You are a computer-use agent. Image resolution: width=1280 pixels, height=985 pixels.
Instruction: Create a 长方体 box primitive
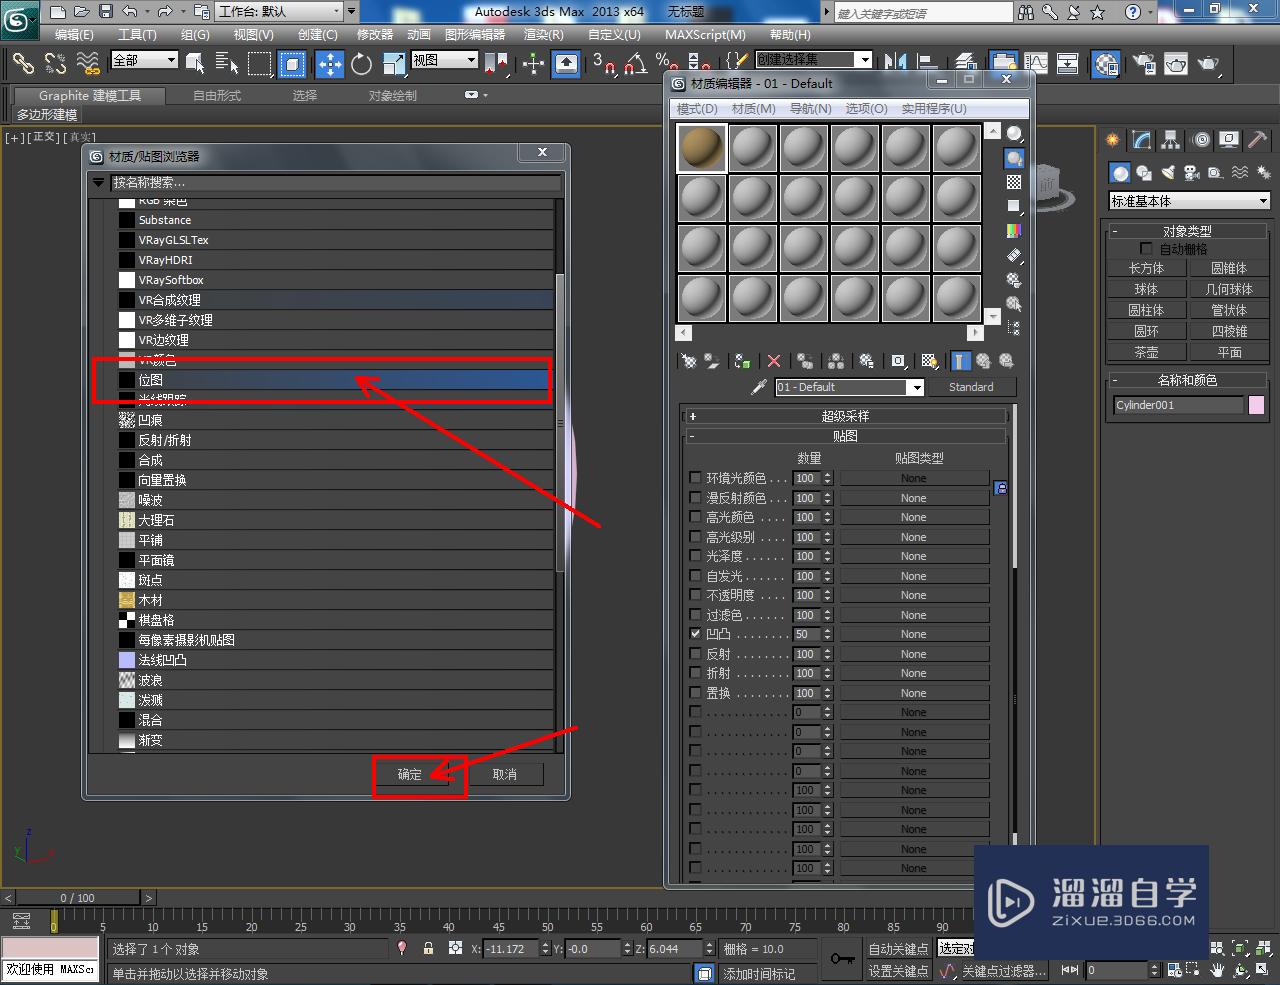coord(1146,268)
